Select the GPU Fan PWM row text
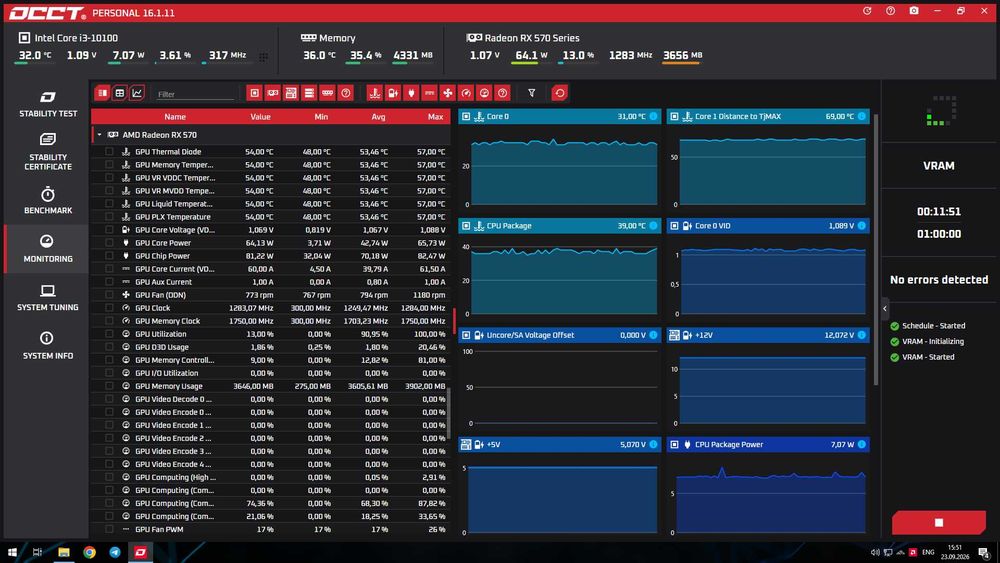 159,529
